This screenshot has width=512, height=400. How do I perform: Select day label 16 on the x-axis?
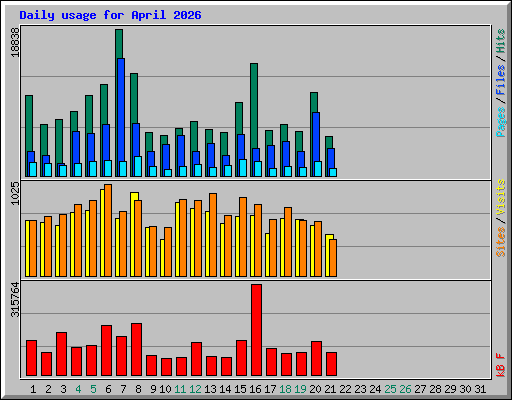(x=255, y=389)
